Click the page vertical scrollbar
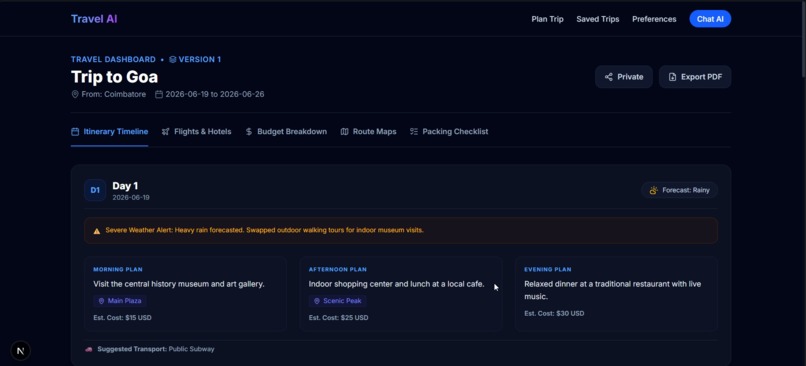Image resolution: width=806 pixels, height=366 pixels. 802,40
